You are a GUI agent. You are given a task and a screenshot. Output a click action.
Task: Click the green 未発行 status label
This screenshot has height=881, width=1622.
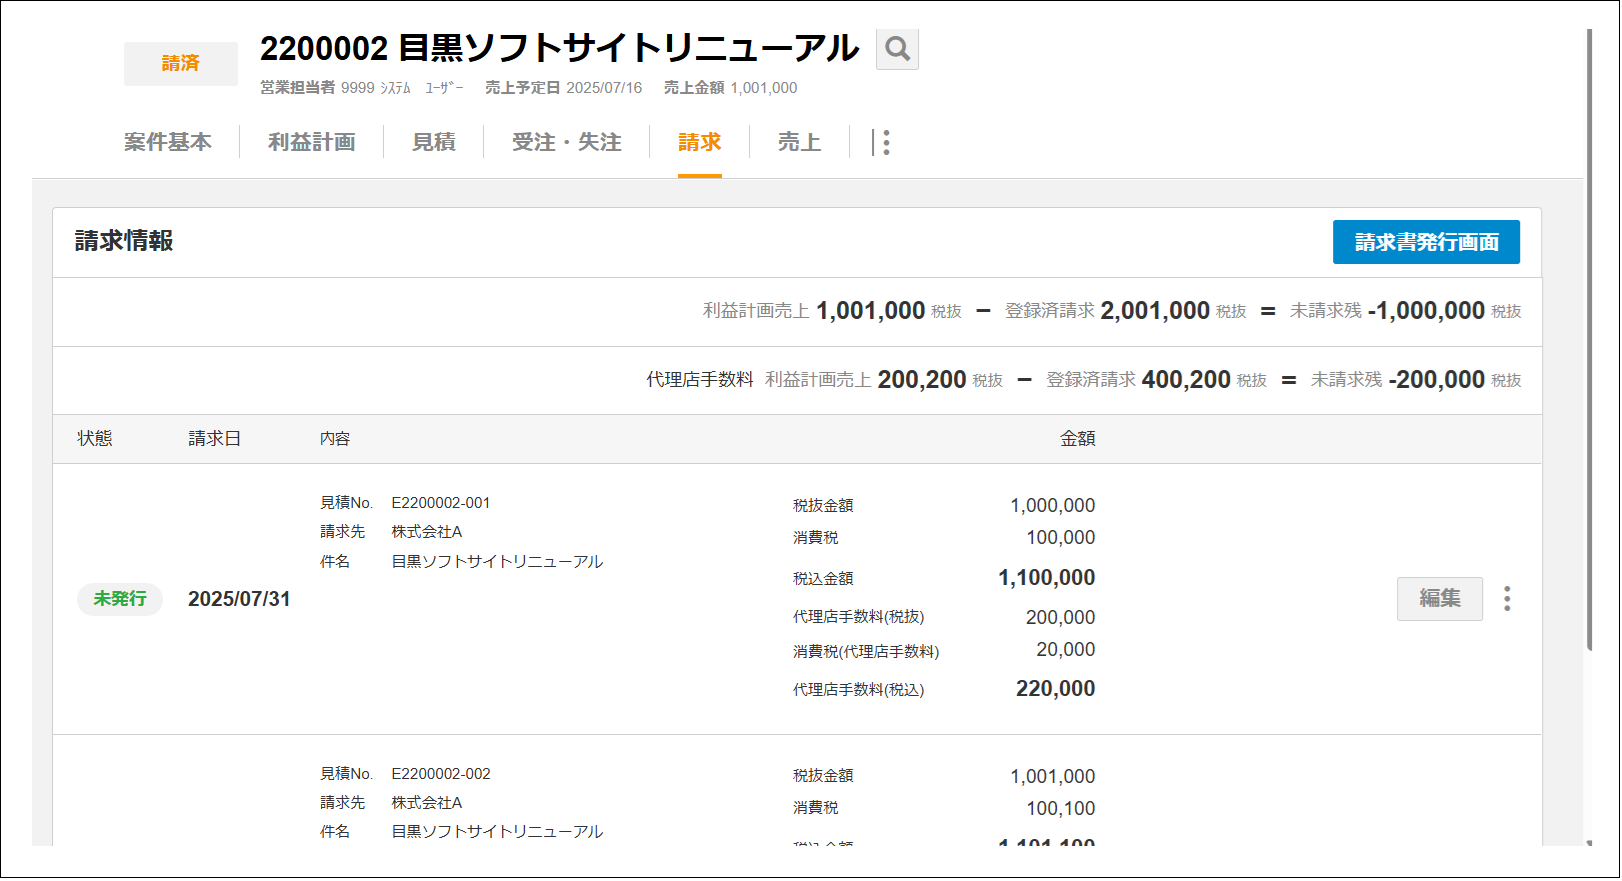click(120, 599)
